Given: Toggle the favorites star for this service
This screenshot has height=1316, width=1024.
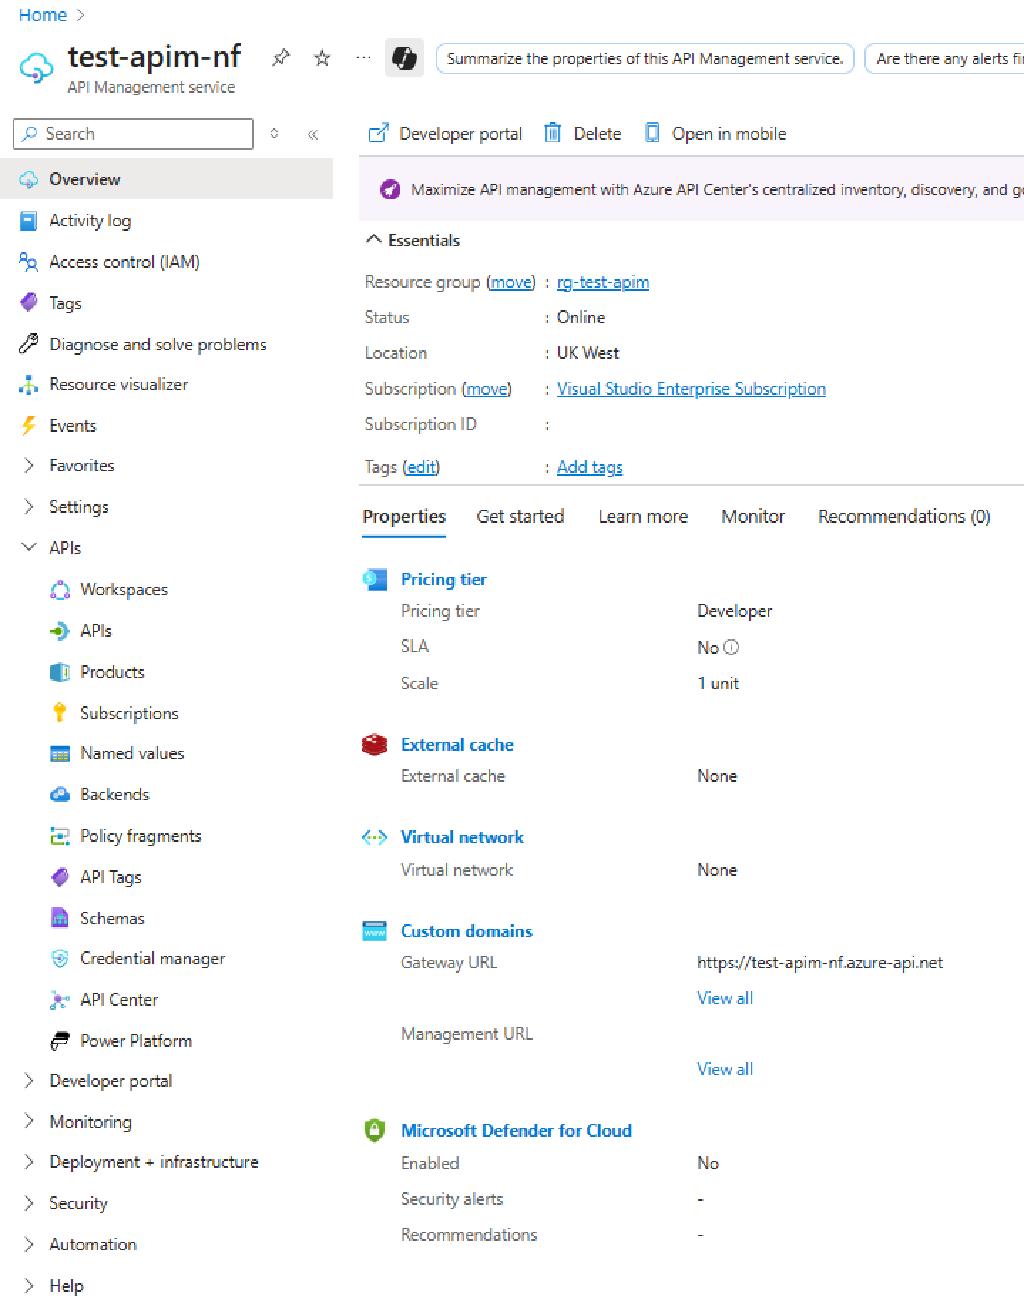Looking at the screenshot, I should (321, 58).
